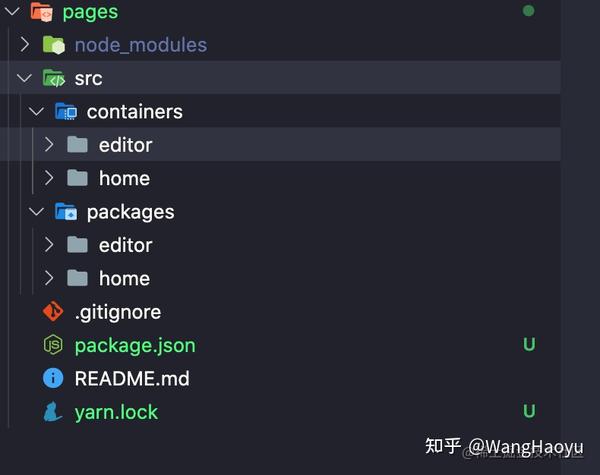Viewport: 600px width, 475px height.
Task: Click the containers folder icon
Action: [x=66, y=111]
